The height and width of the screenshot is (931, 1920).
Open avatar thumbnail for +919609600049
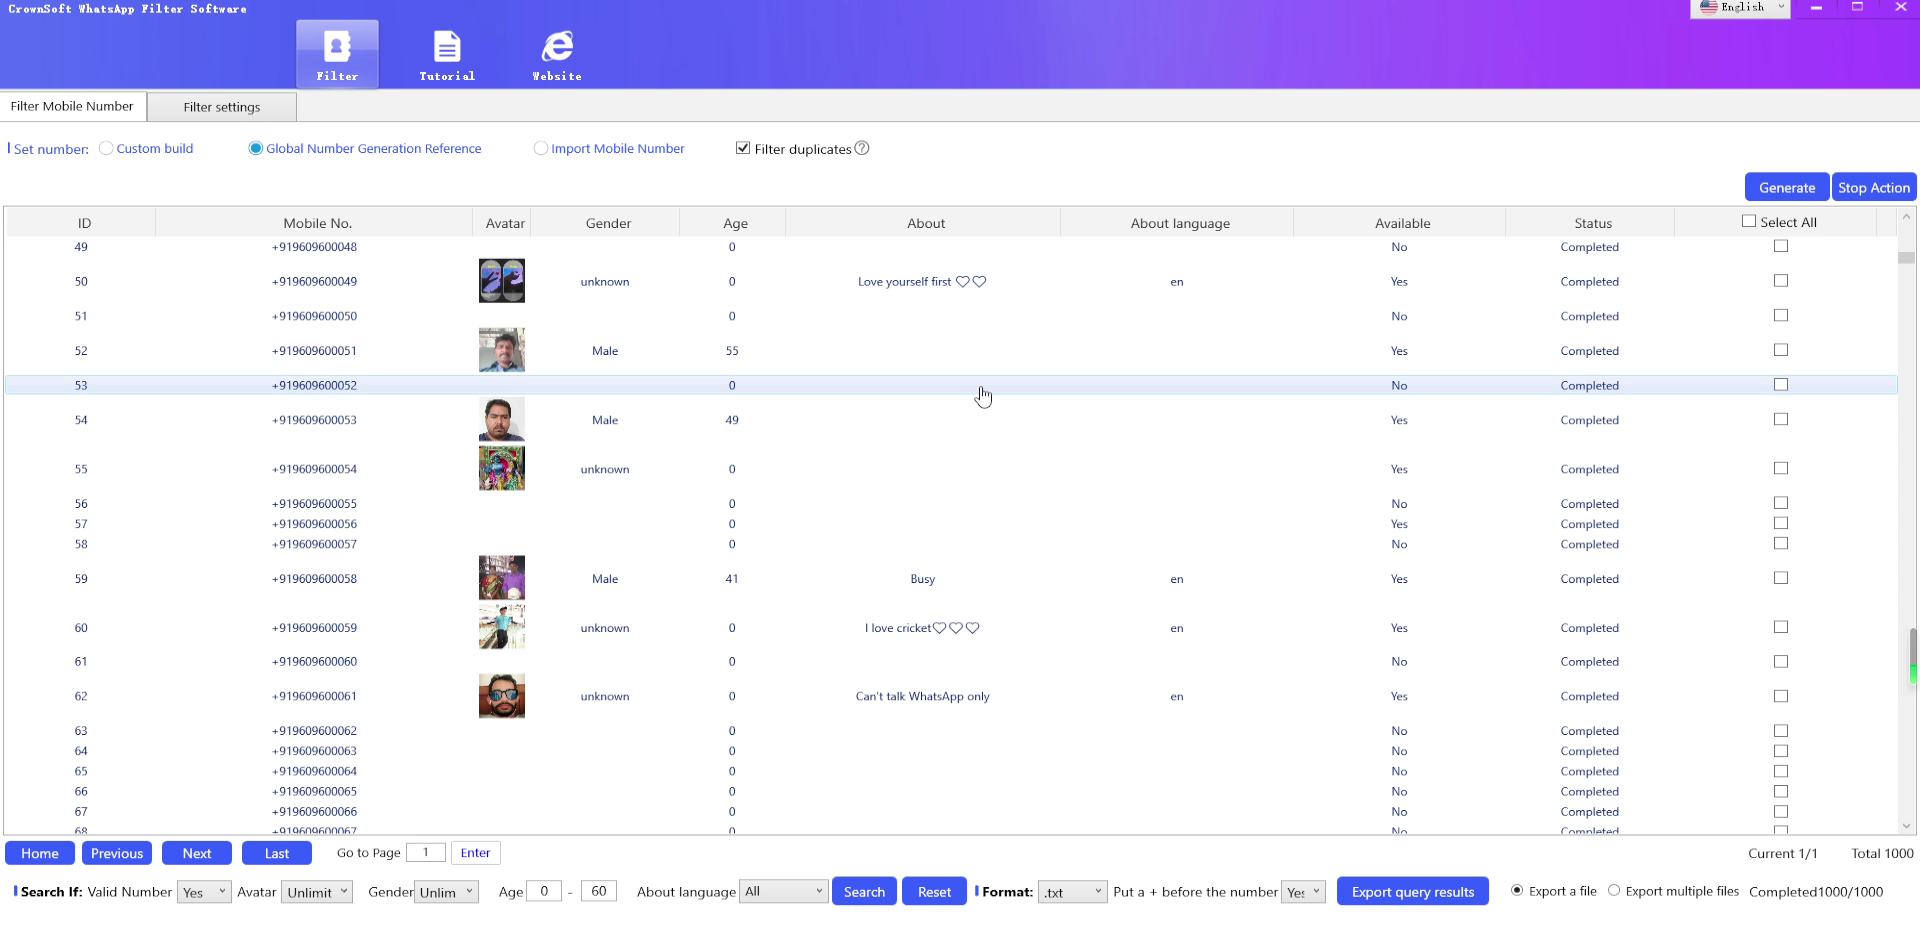point(502,281)
